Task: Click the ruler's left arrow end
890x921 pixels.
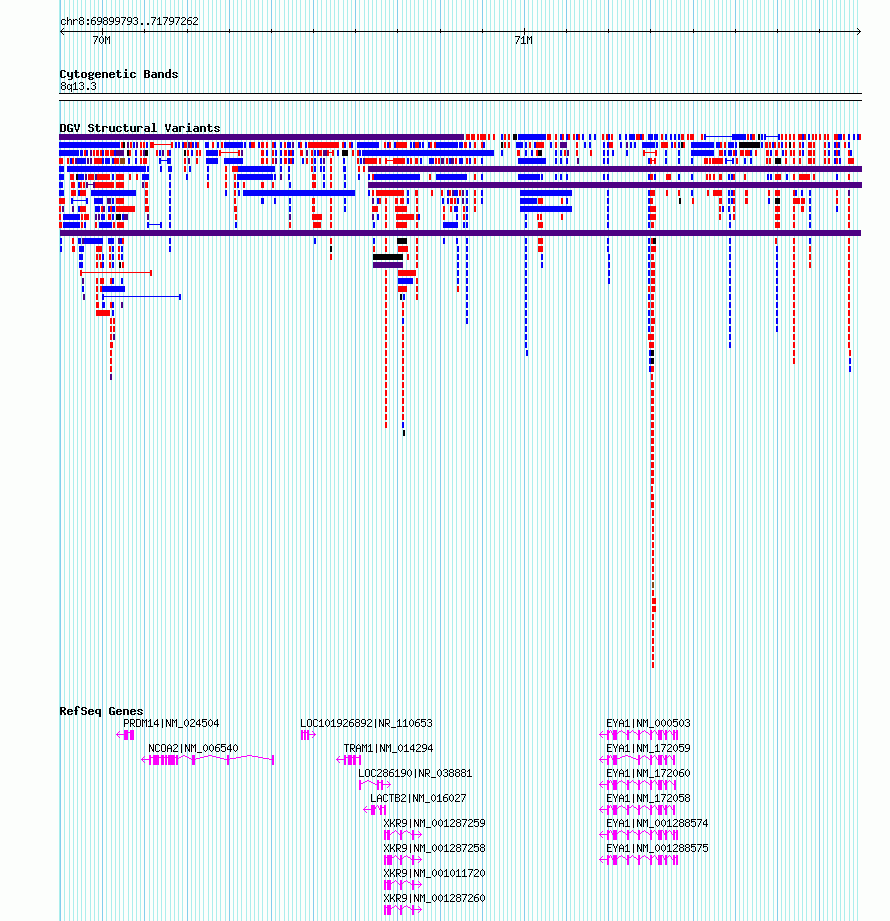Action: coord(62,32)
